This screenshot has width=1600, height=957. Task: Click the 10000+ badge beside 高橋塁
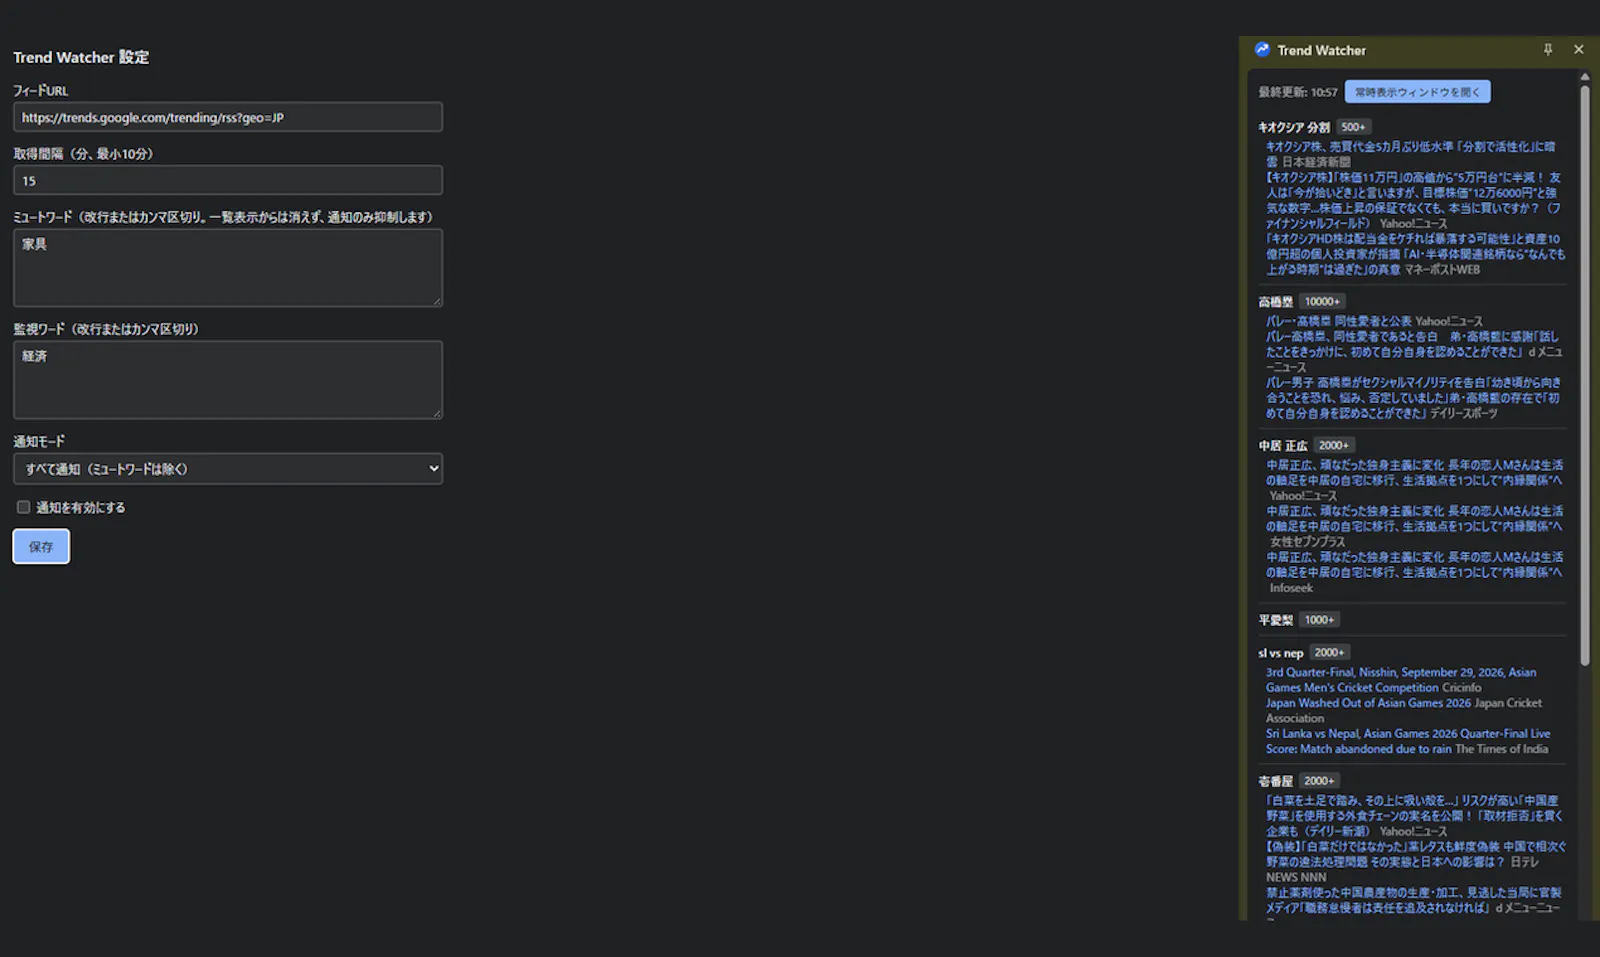pos(1322,301)
